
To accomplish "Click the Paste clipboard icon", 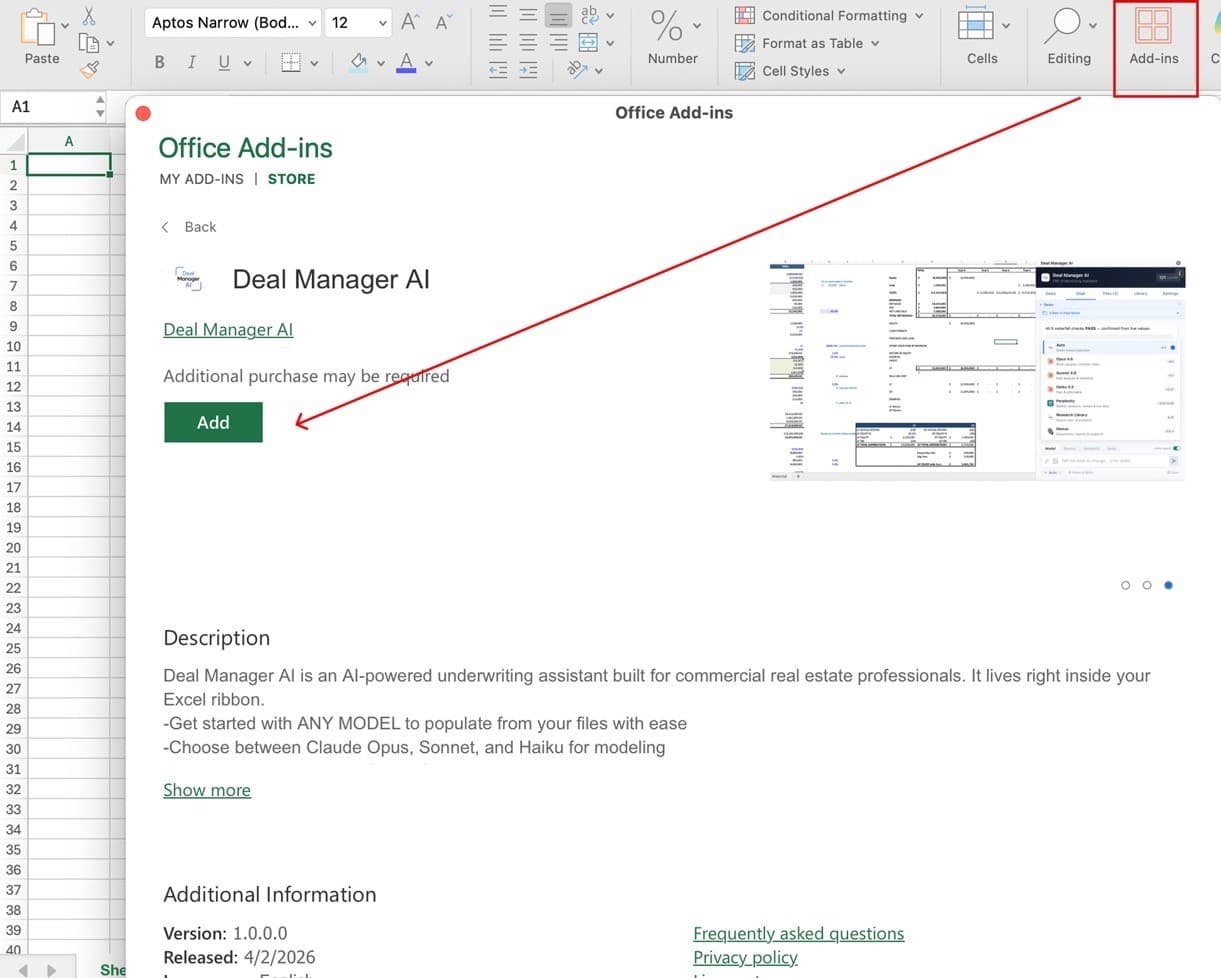I will click(37, 26).
